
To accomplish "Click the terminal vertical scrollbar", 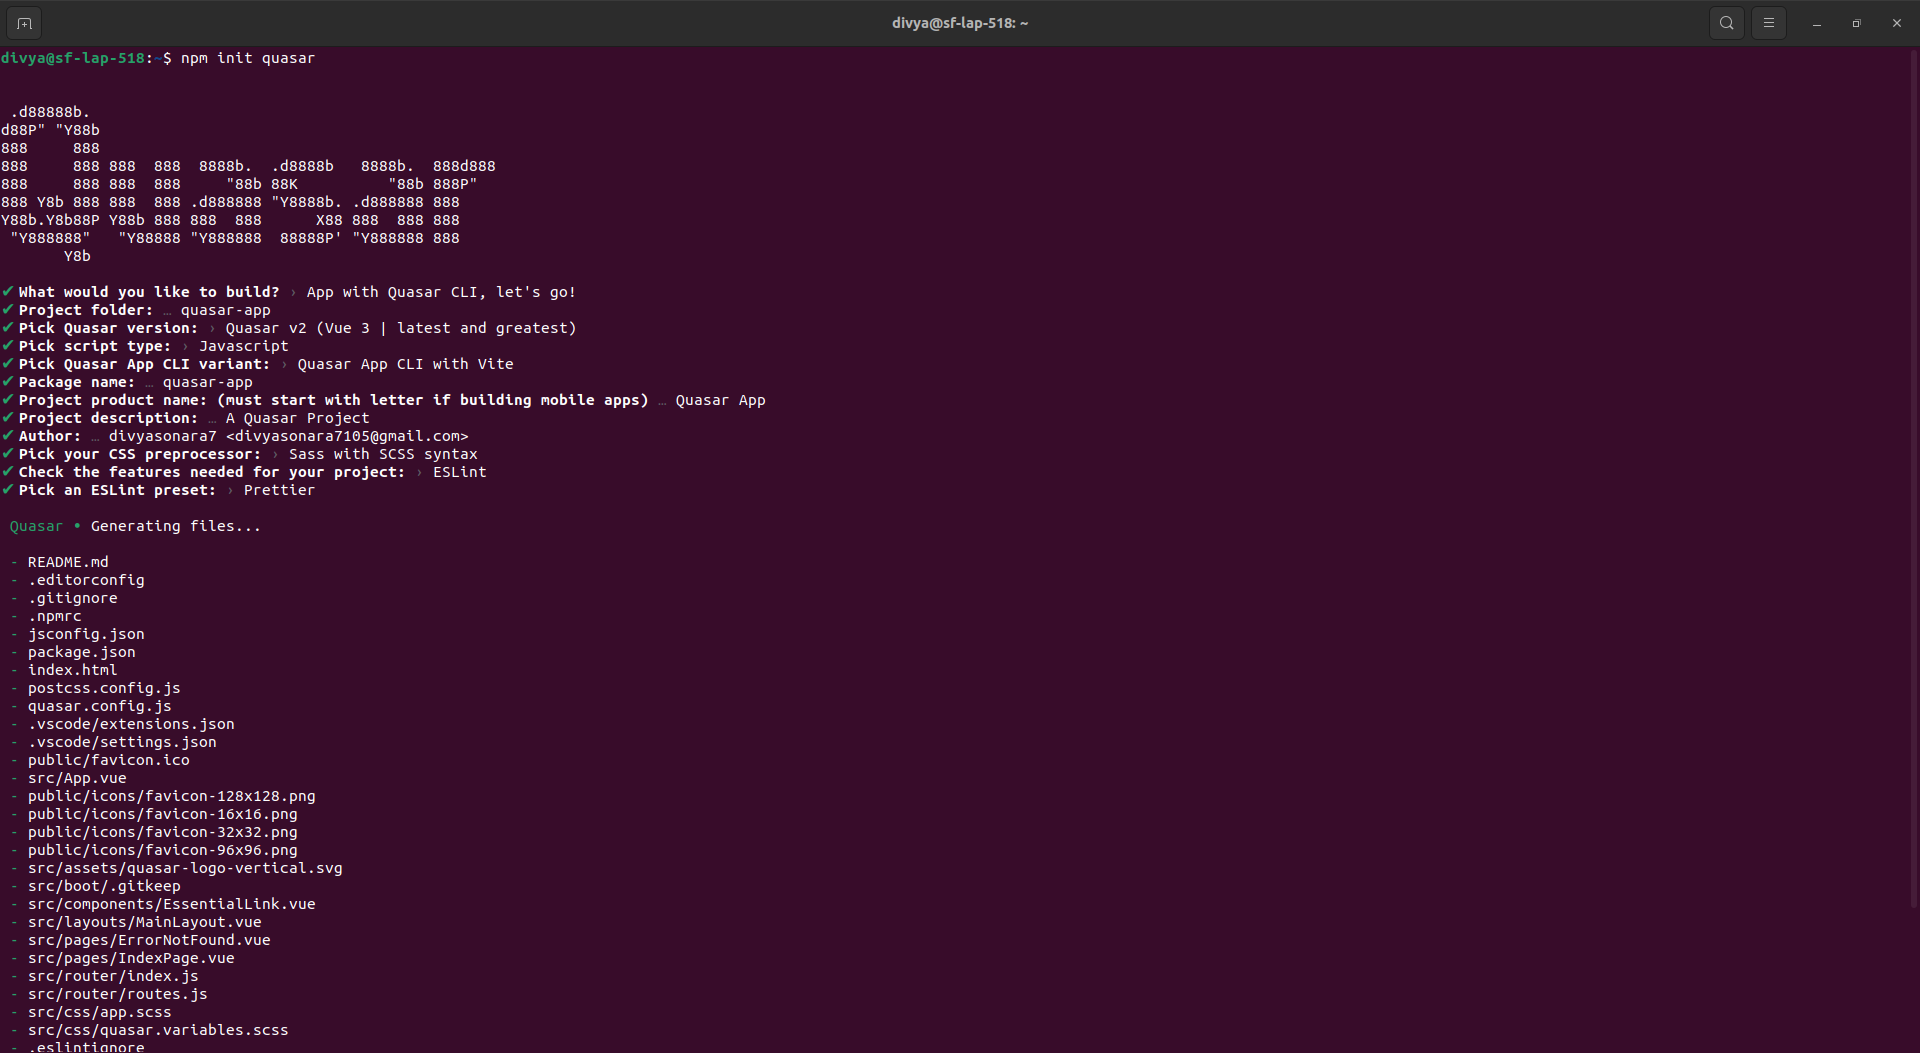I will [1914, 480].
